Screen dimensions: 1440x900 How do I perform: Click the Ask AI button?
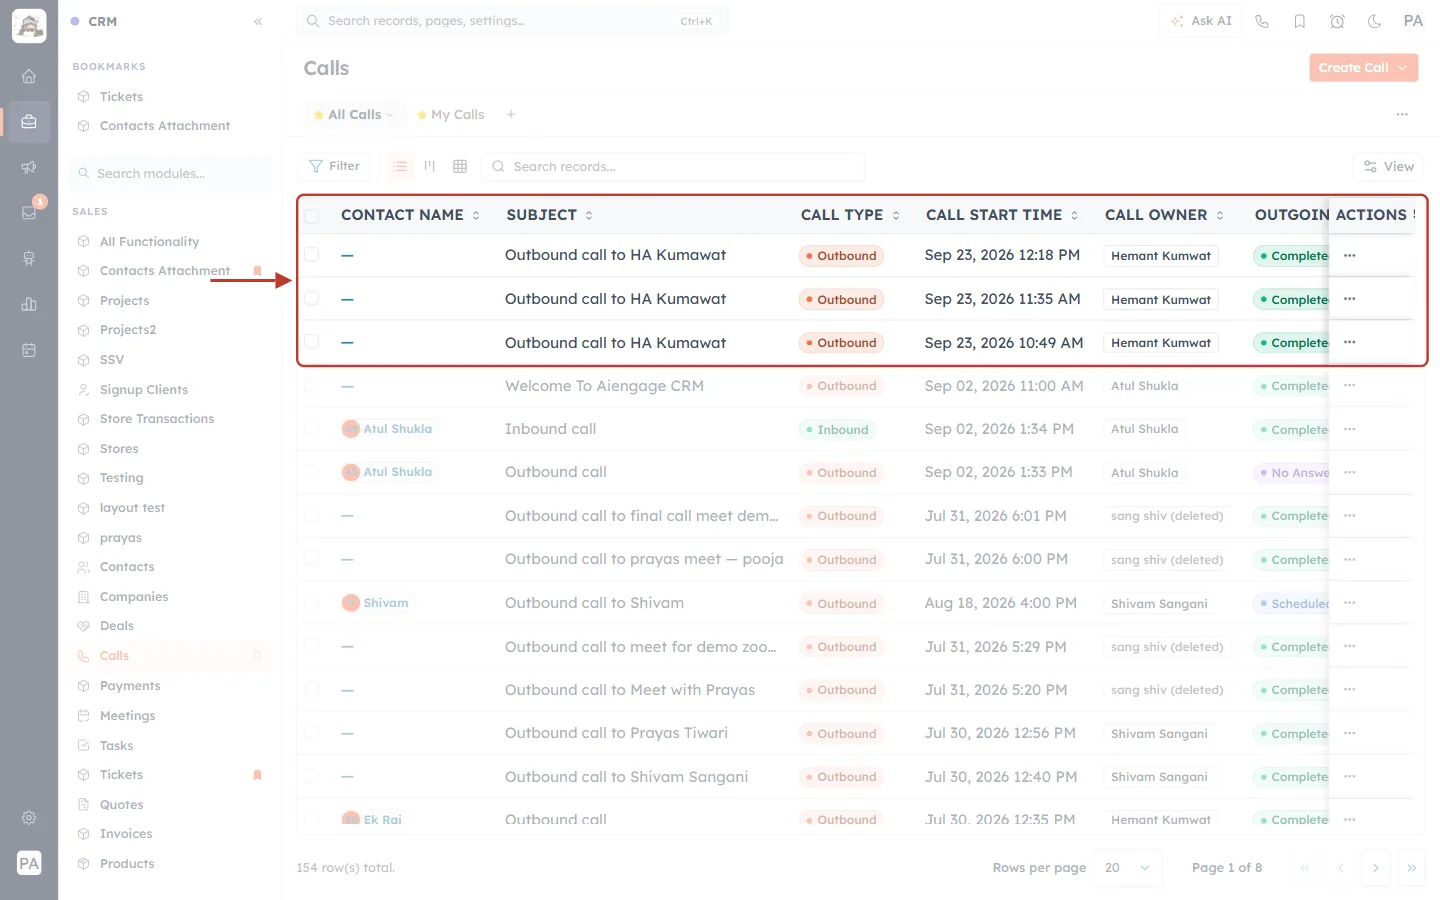click(x=1201, y=21)
